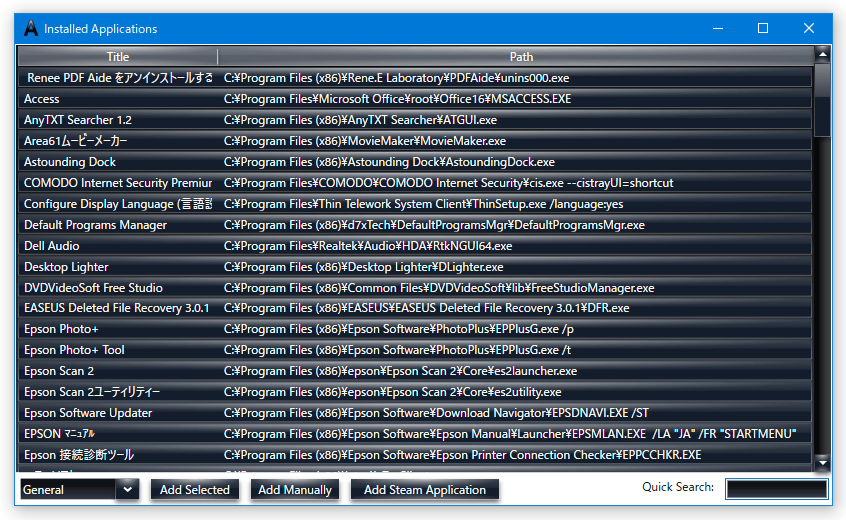Select the Epson Scan 2 row
The width and height of the screenshot is (846, 520).
click(415, 371)
